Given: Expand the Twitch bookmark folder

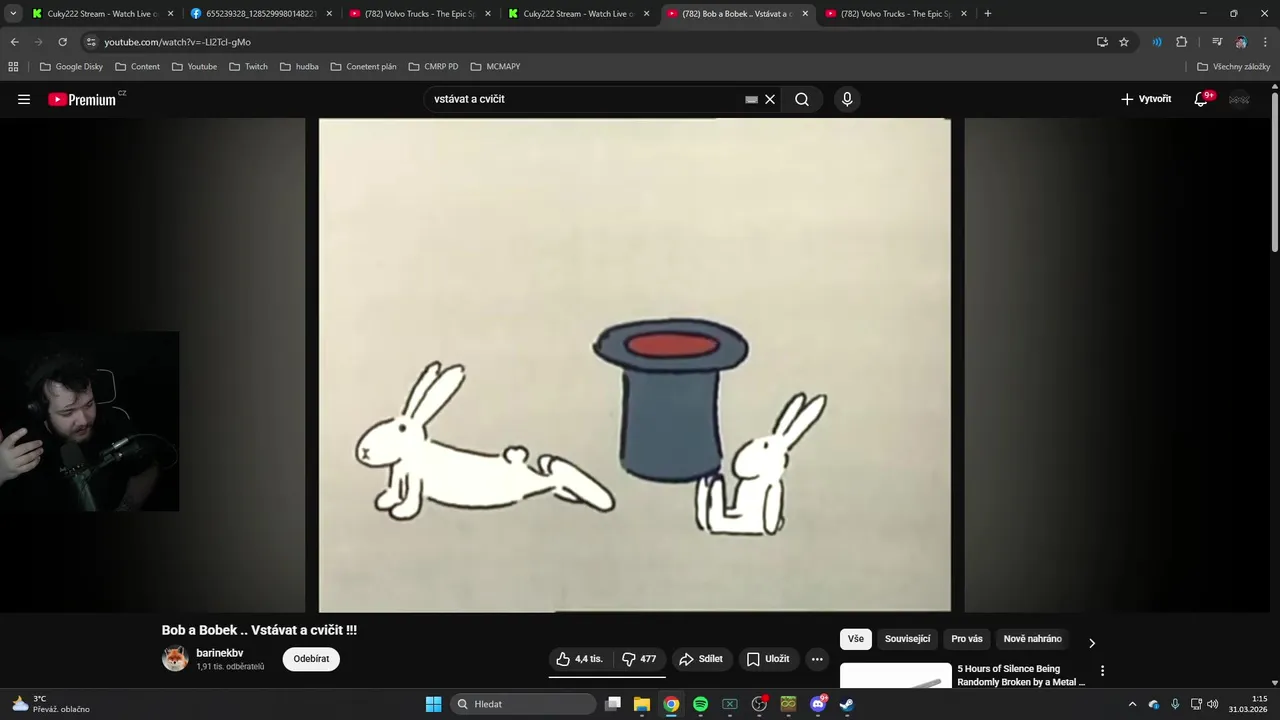Looking at the screenshot, I should point(249,66).
